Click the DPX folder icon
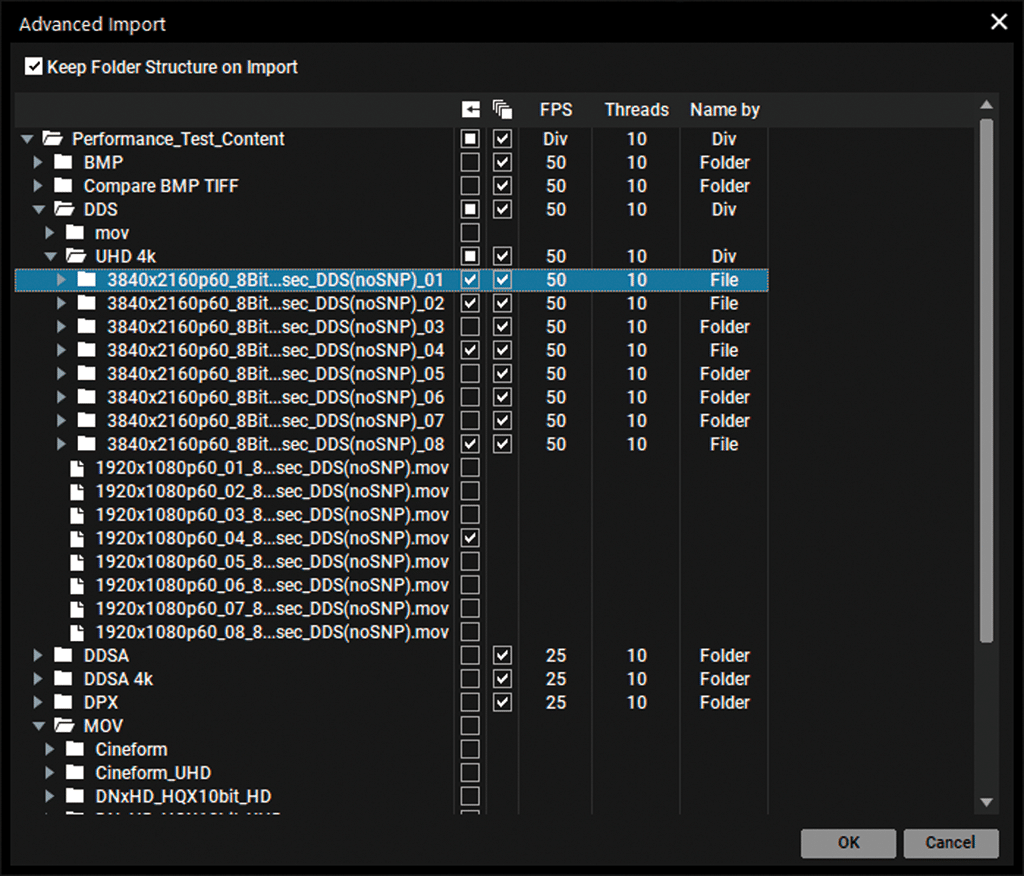The width and height of the screenshot is (1024, 876). (x=64, y=703)
